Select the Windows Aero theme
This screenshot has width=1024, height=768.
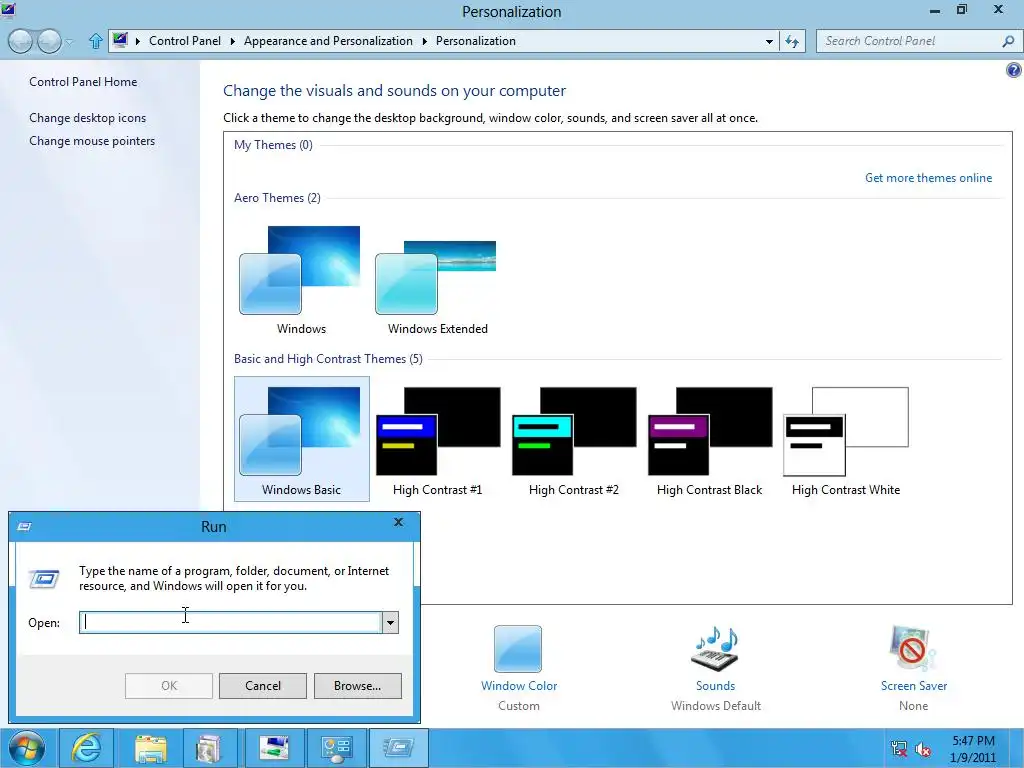point(301,281)
